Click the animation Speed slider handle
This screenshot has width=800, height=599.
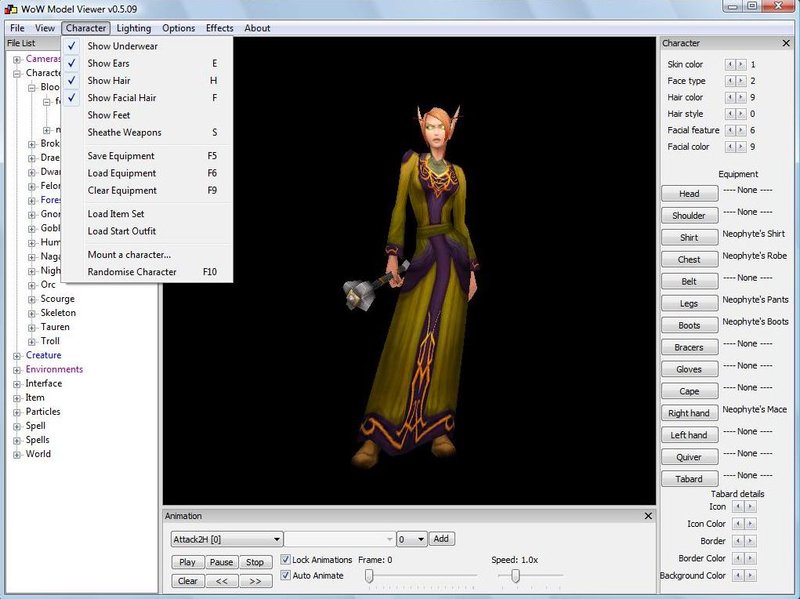(515, 576)
